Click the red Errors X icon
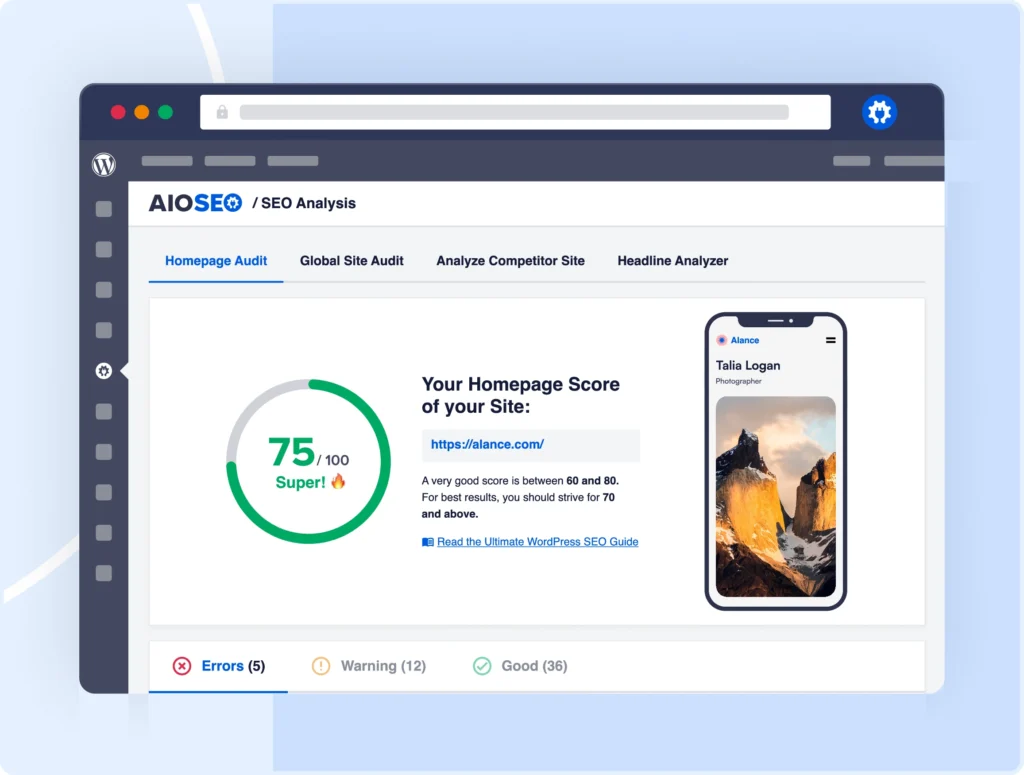 click(182, 666)
